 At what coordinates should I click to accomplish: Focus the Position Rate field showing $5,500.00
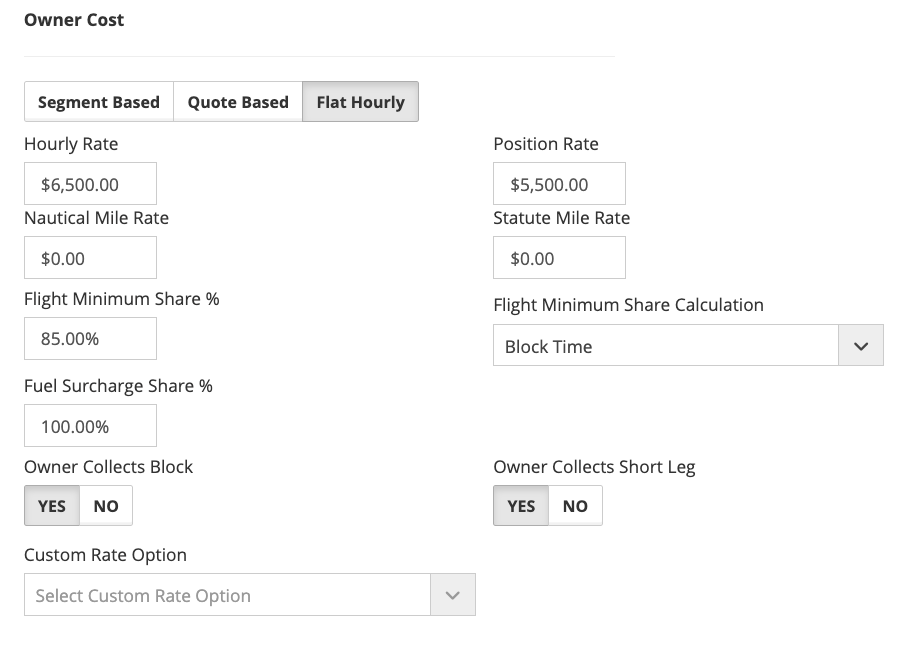[559, 185]
